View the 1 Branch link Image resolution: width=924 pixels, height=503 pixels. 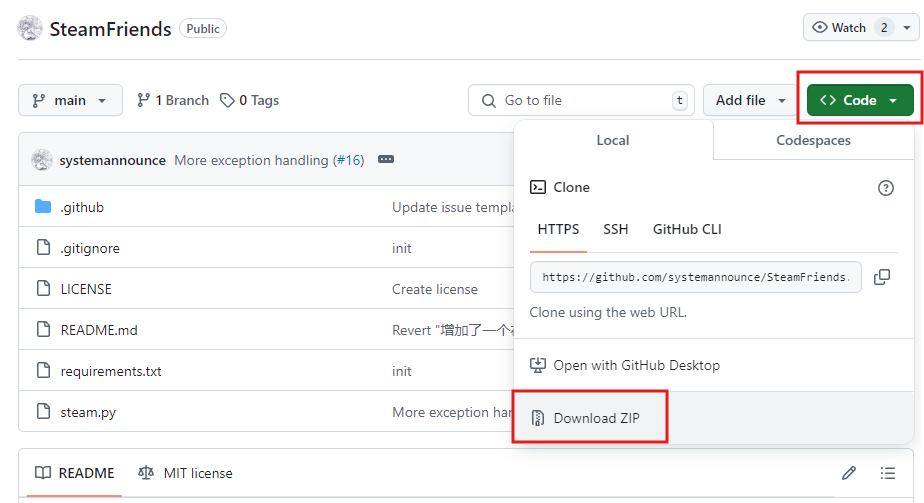173,100
